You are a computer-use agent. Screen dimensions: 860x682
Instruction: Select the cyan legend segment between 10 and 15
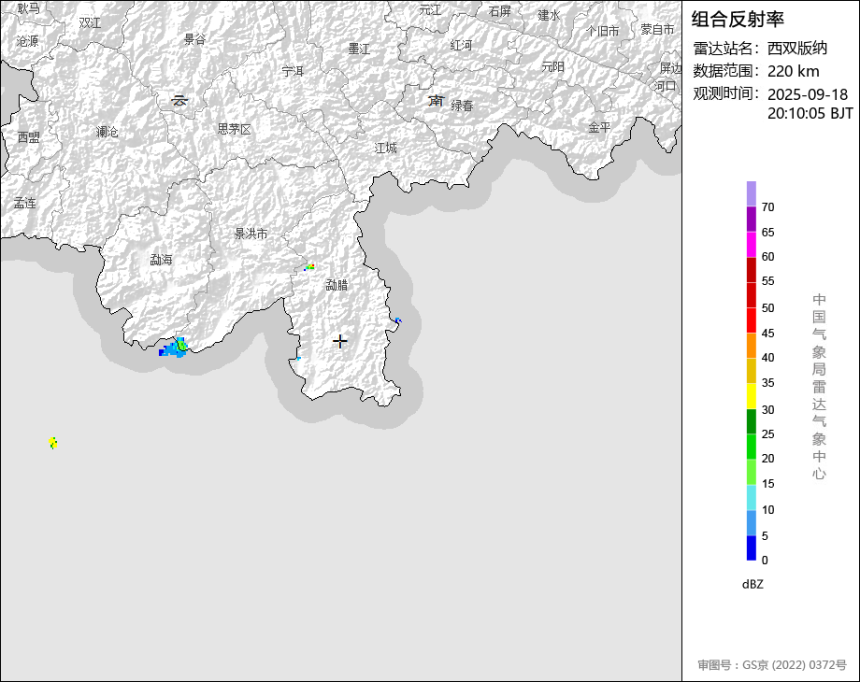[751, 498]
